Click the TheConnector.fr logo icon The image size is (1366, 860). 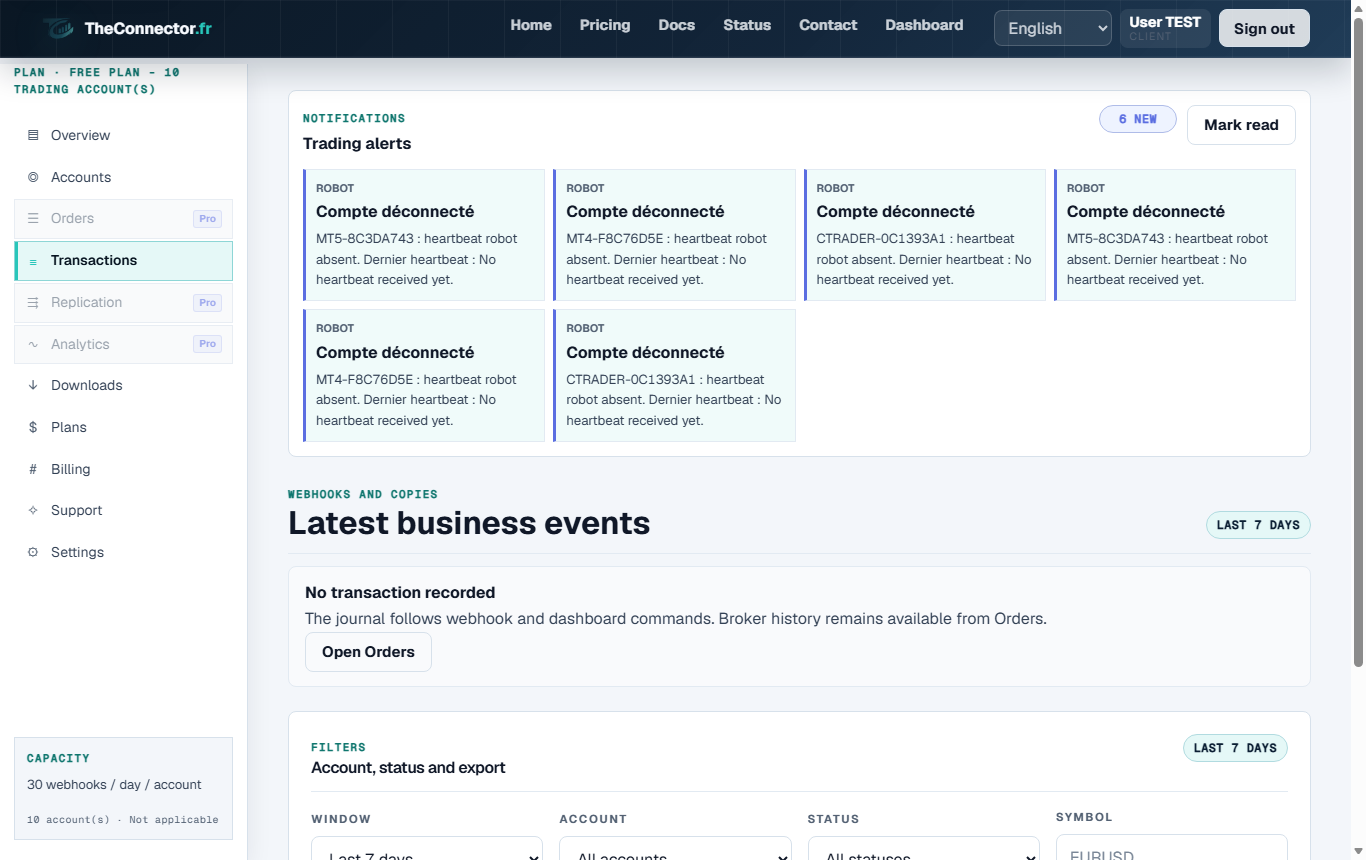coord(58,28)
